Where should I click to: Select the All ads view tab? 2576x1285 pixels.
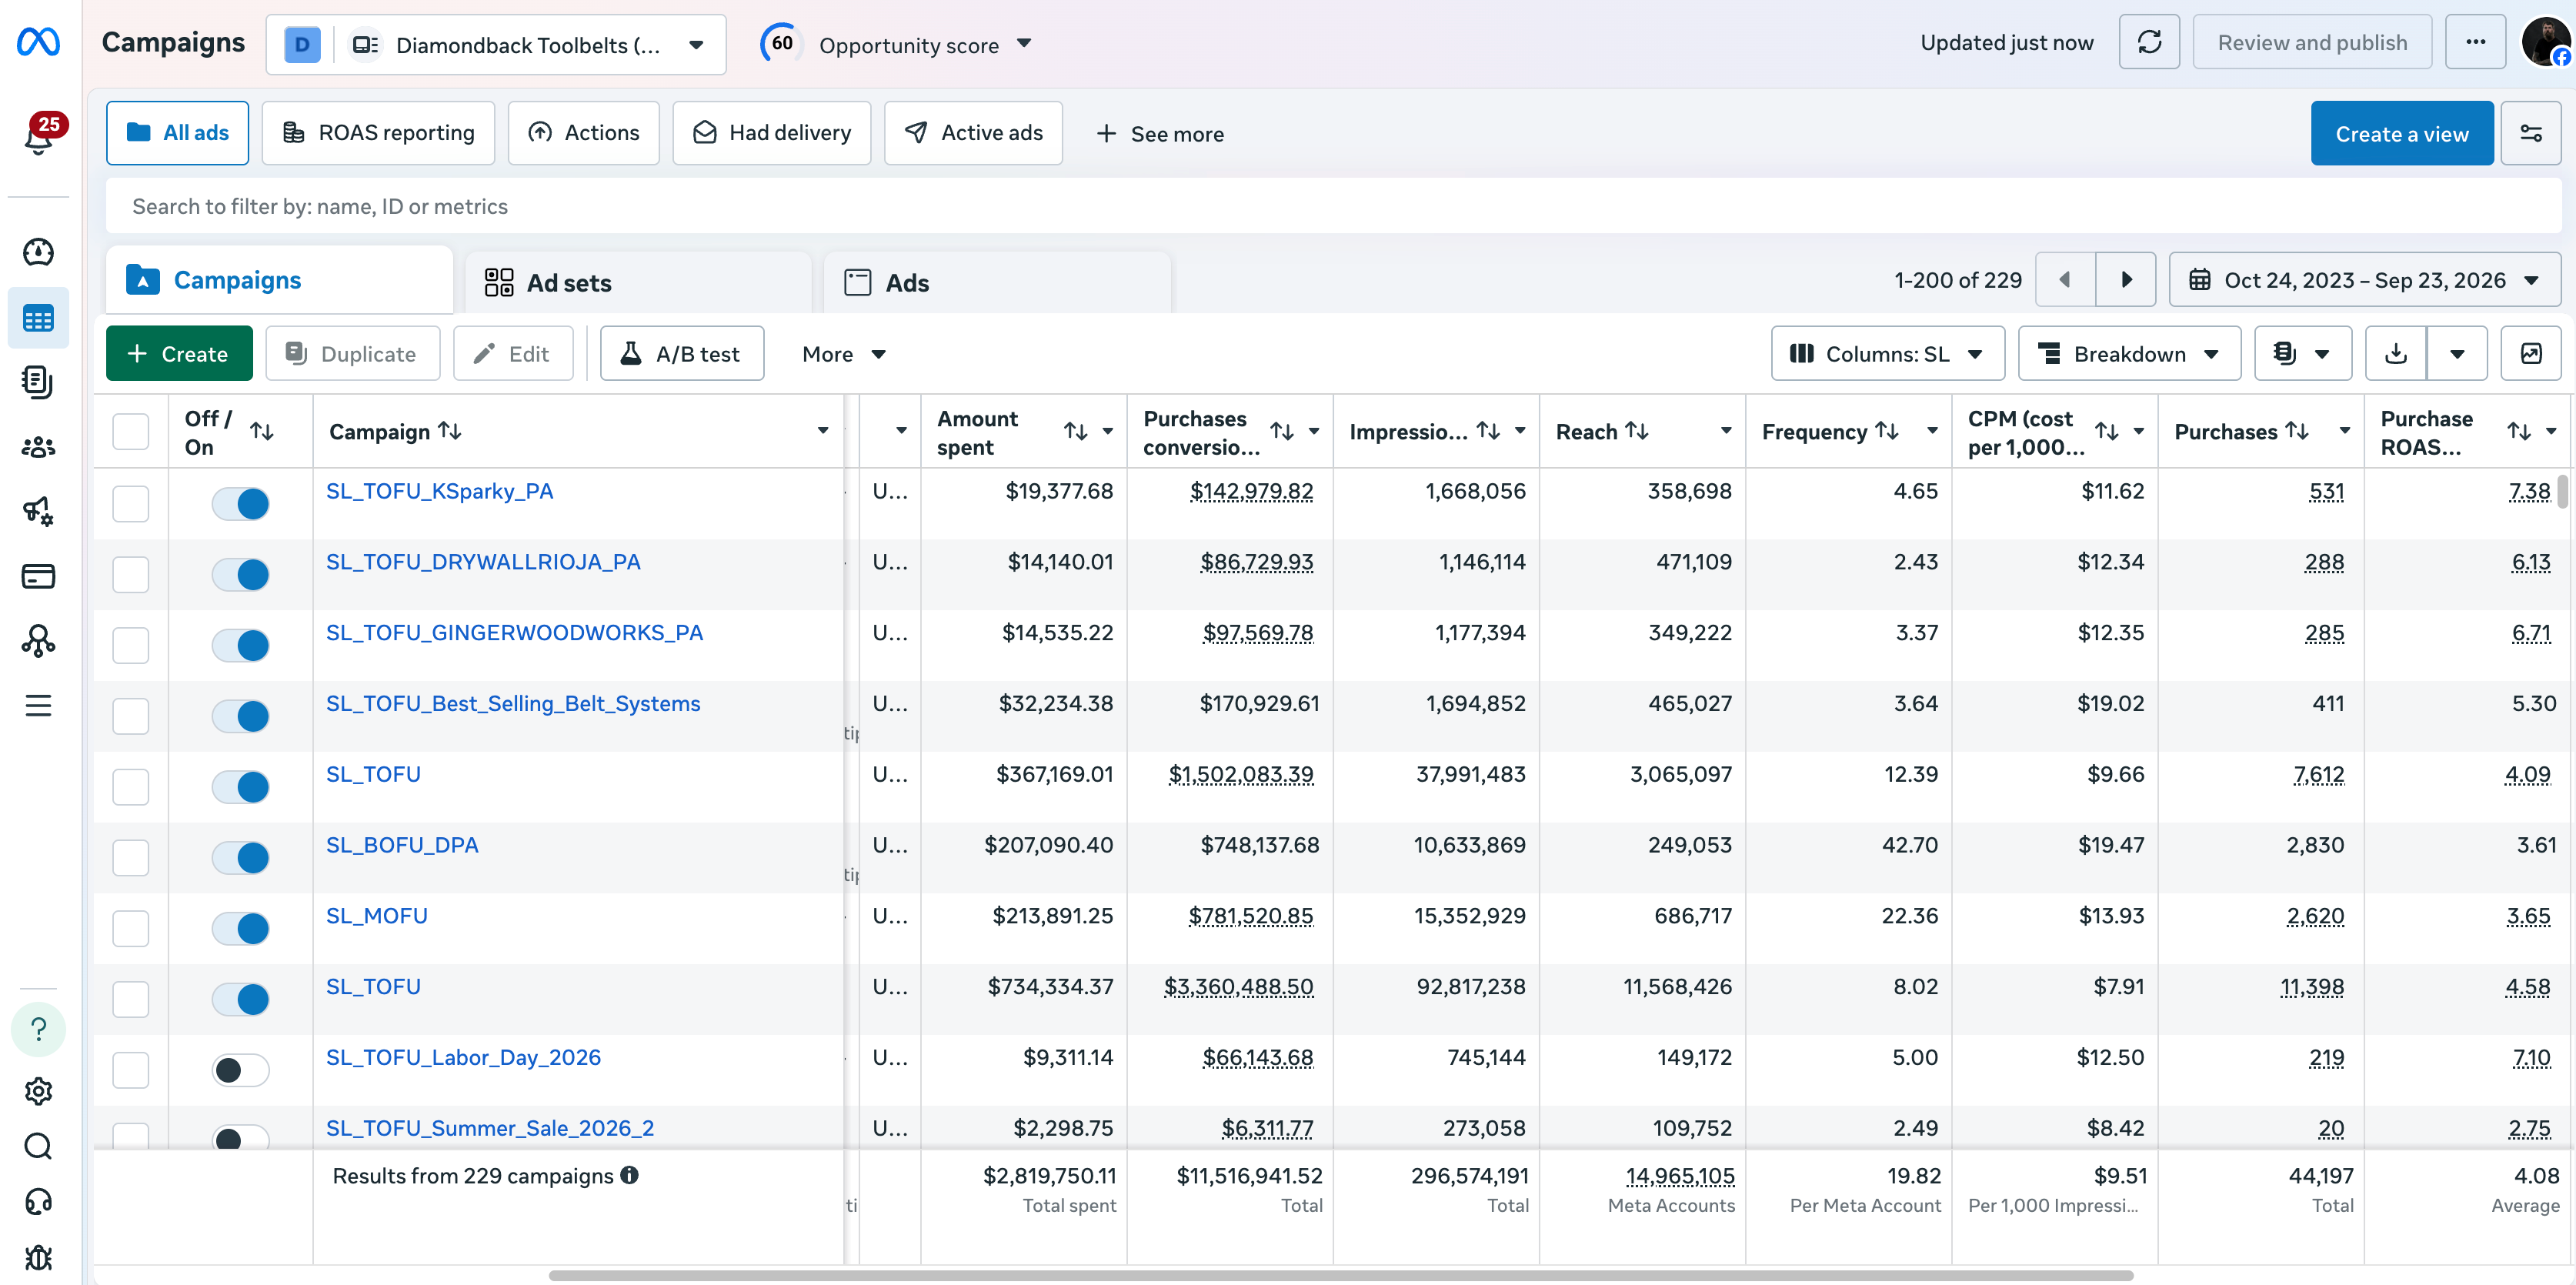coord(178,133)
